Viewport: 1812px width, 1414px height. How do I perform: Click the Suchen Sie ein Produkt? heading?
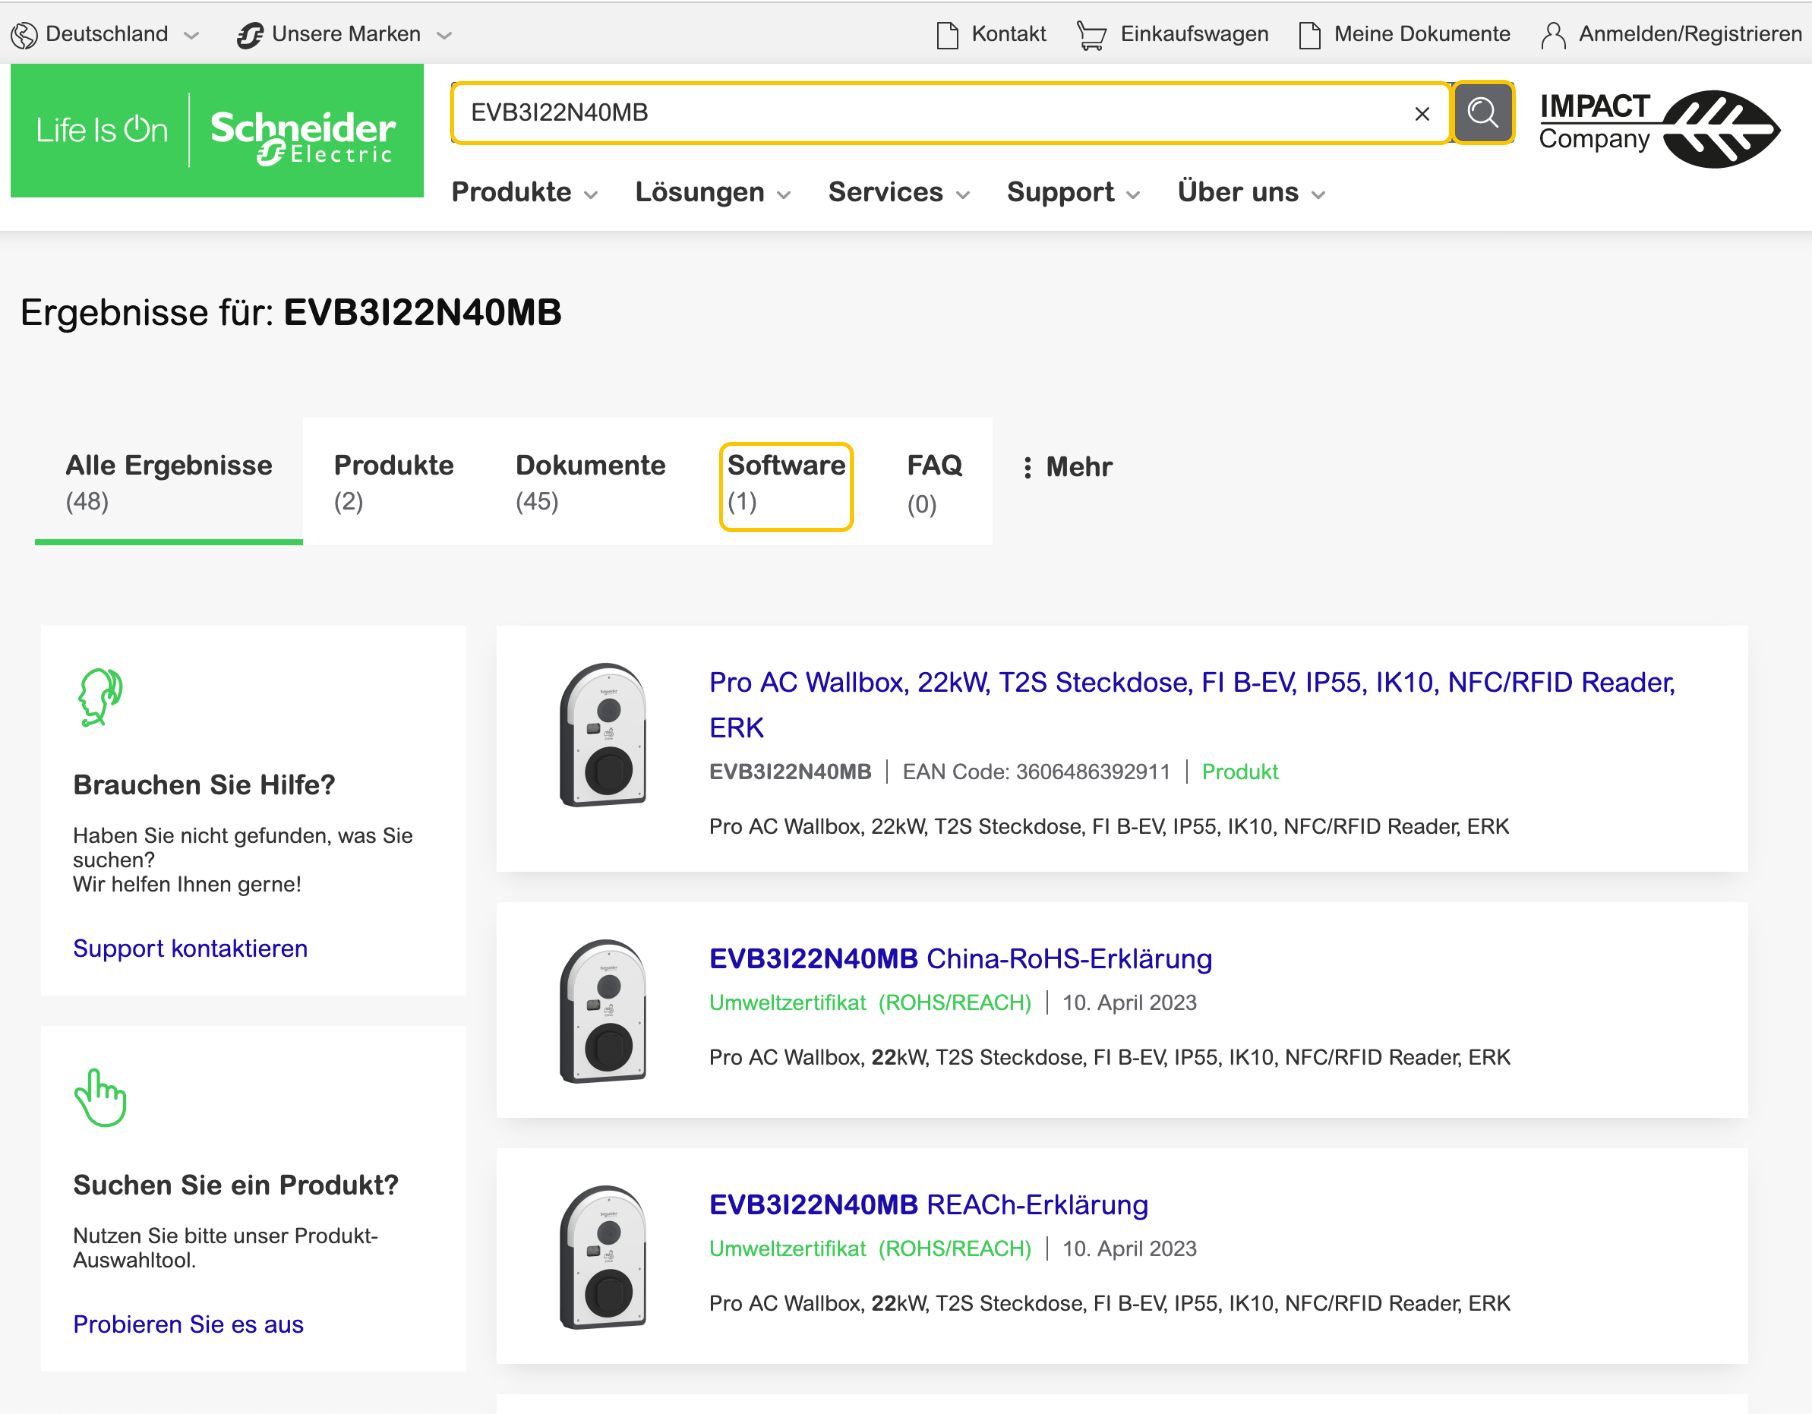(236, 1185)
